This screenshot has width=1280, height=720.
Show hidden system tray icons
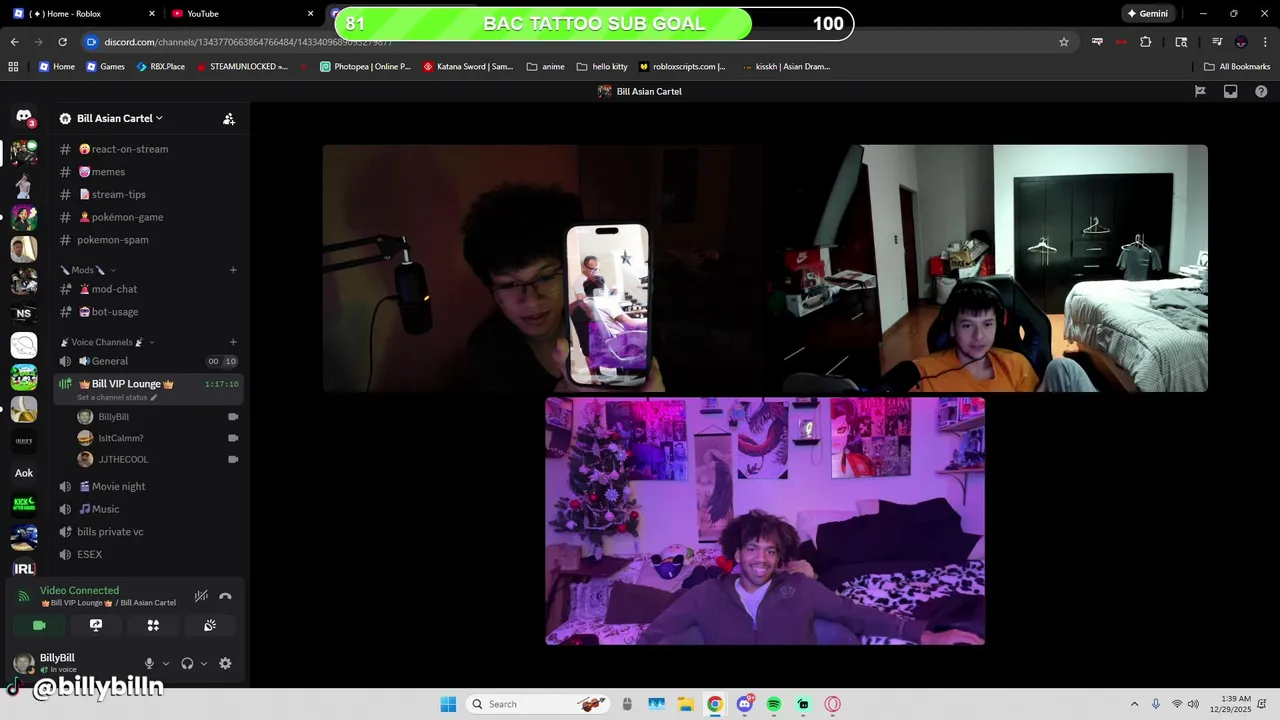(x=1134, y=704)
